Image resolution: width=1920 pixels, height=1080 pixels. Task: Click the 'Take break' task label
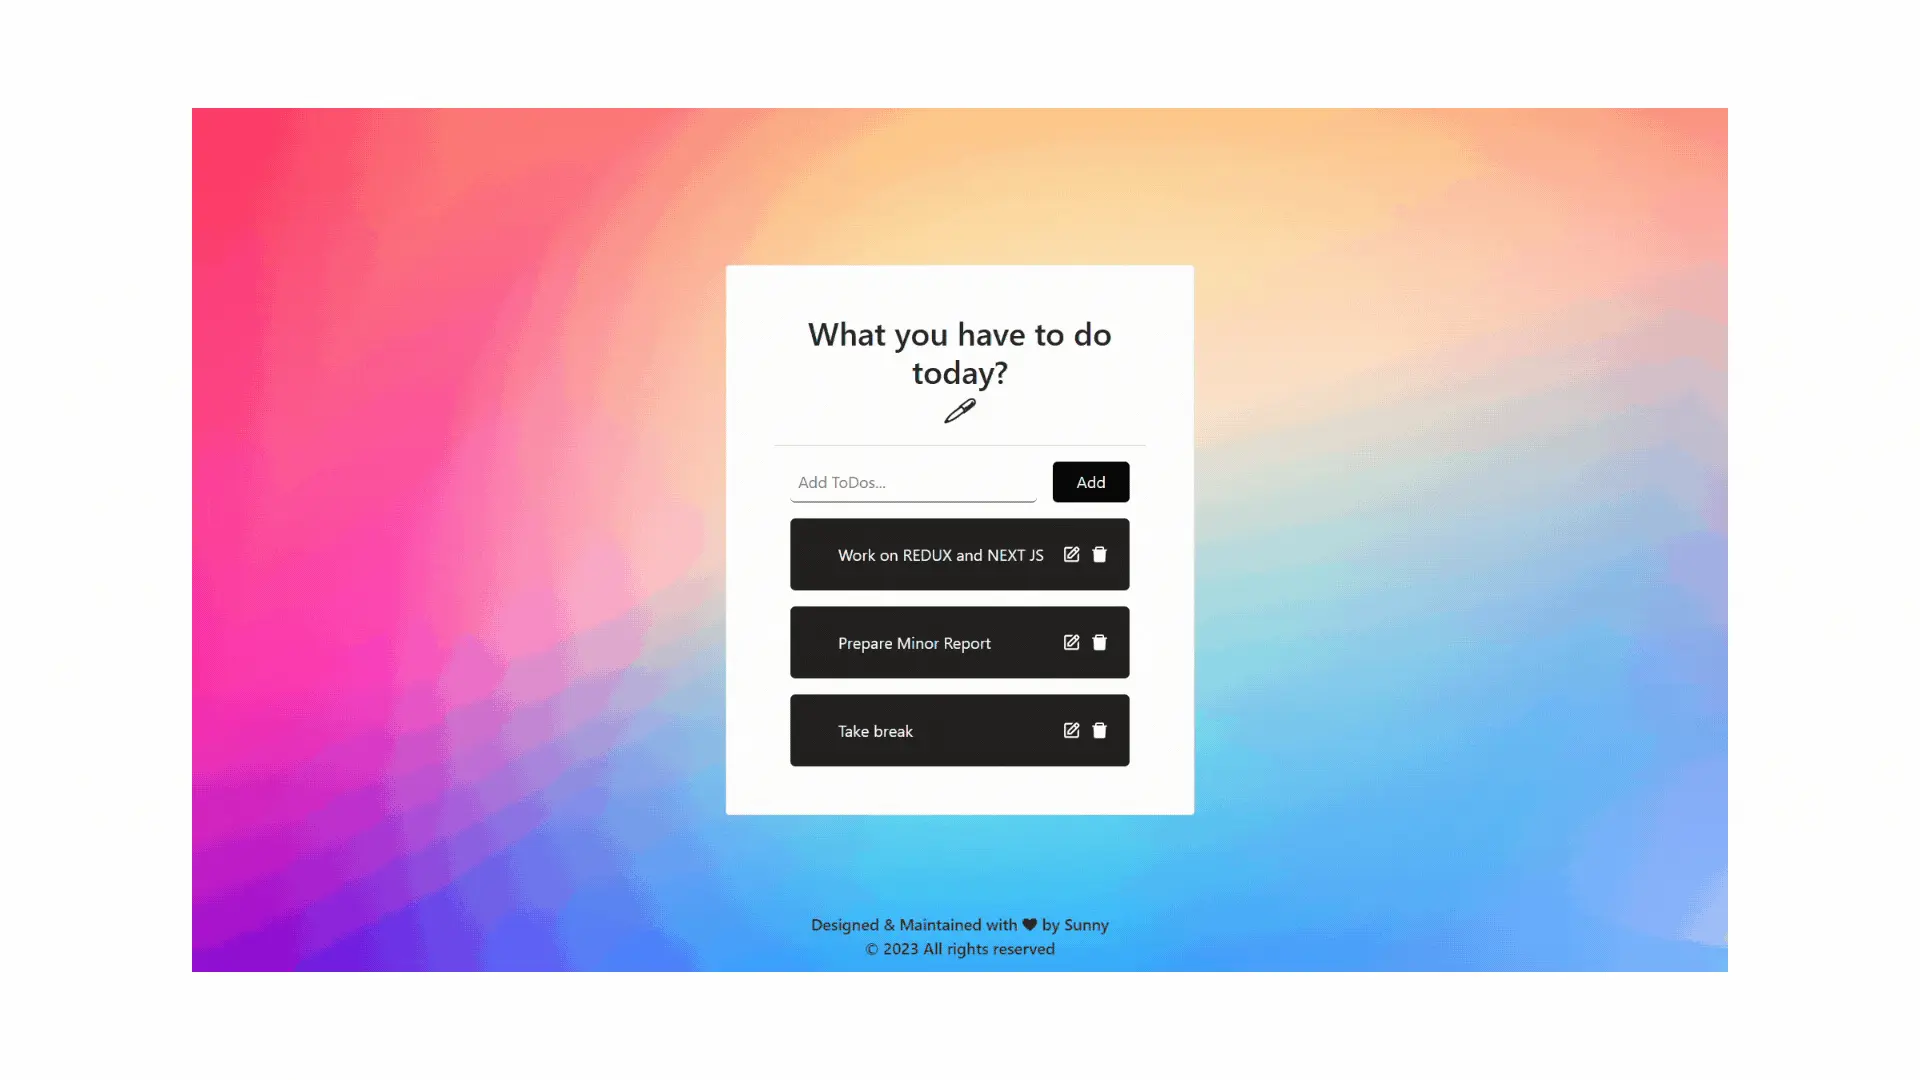click(x=876, y=731)
